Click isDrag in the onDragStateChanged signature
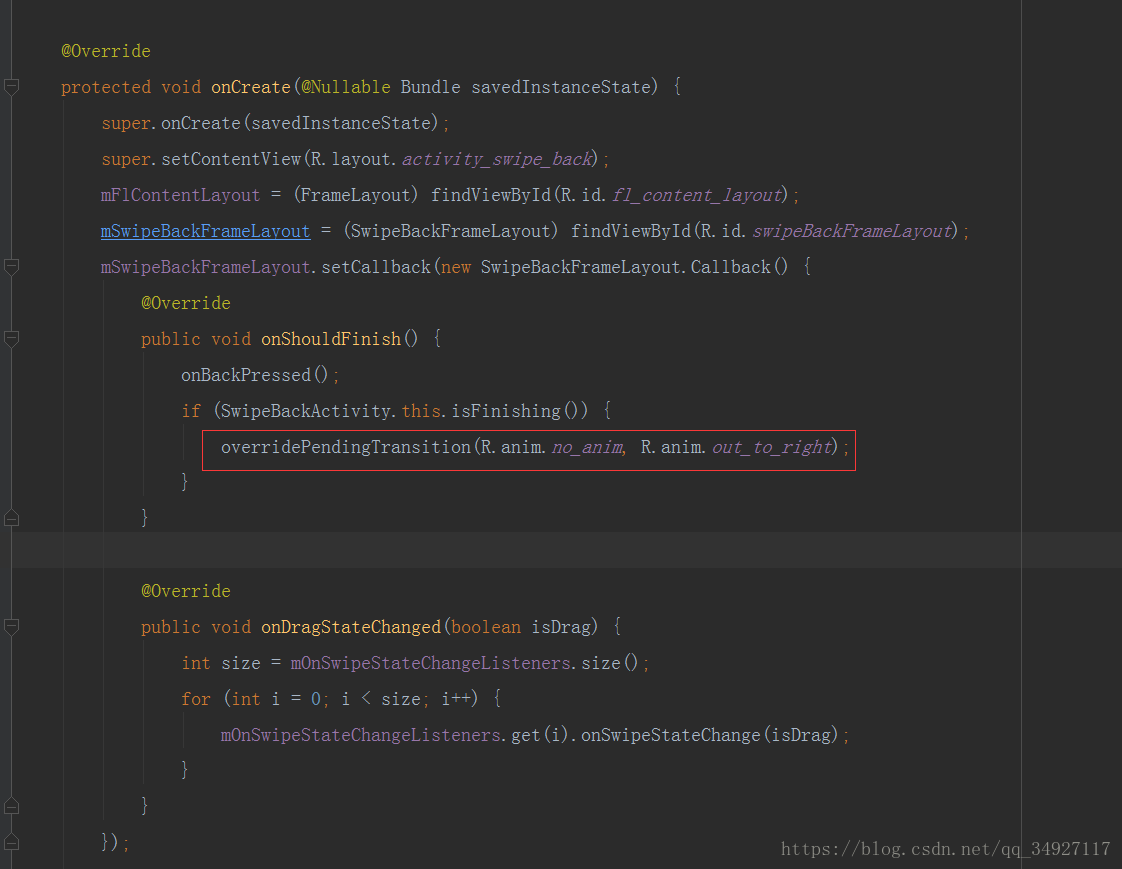The width and height of the screenshot is (1122, 869). coord(561,627)
